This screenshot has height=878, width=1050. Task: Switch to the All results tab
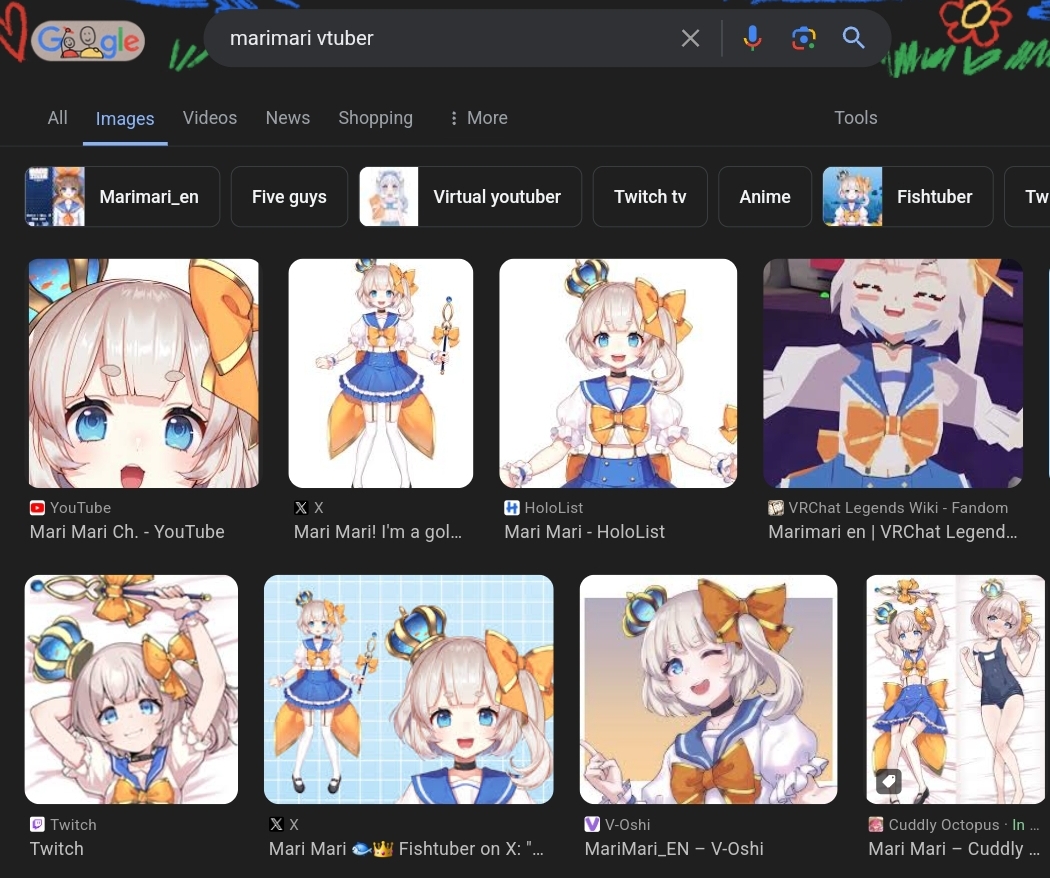point(58,118)
